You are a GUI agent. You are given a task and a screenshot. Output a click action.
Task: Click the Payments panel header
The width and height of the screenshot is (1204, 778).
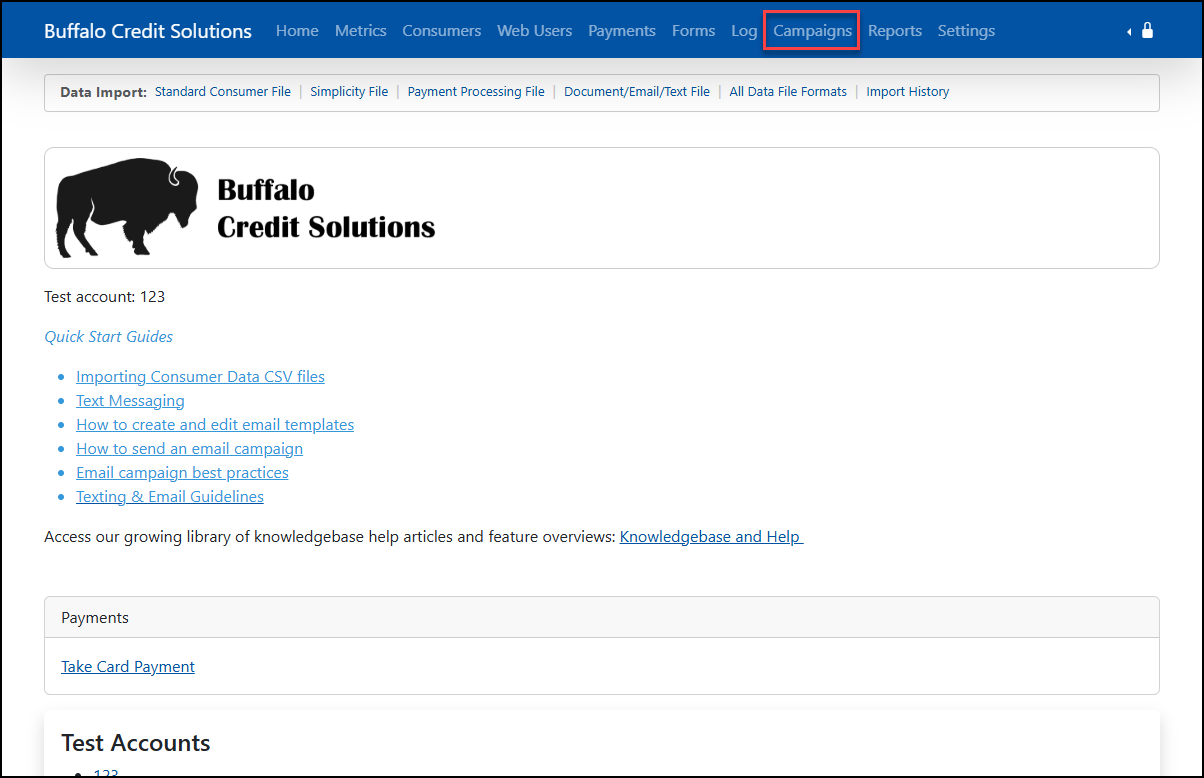pos(602,618)
